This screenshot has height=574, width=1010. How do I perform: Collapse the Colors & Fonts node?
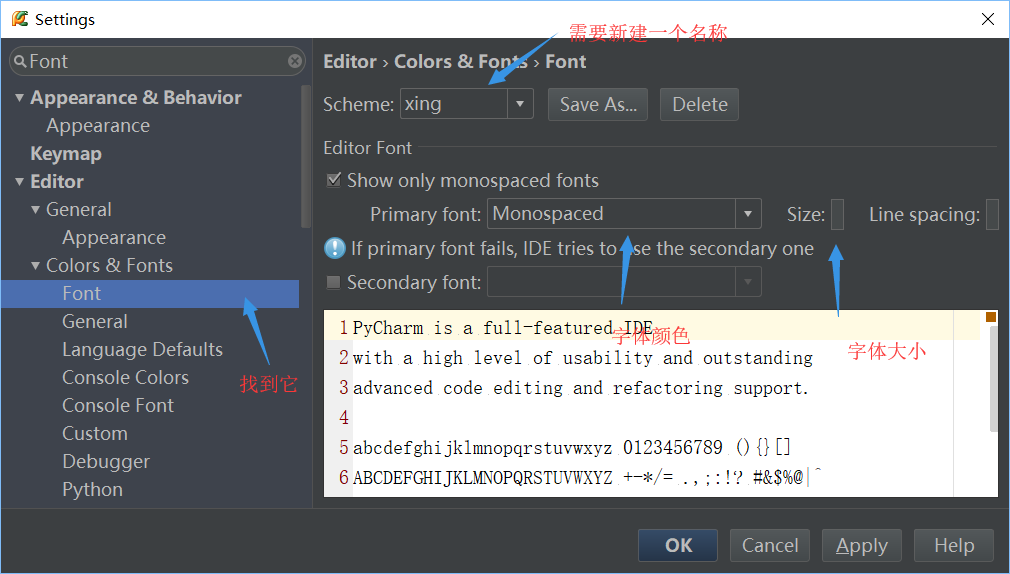tap(35, 265)
